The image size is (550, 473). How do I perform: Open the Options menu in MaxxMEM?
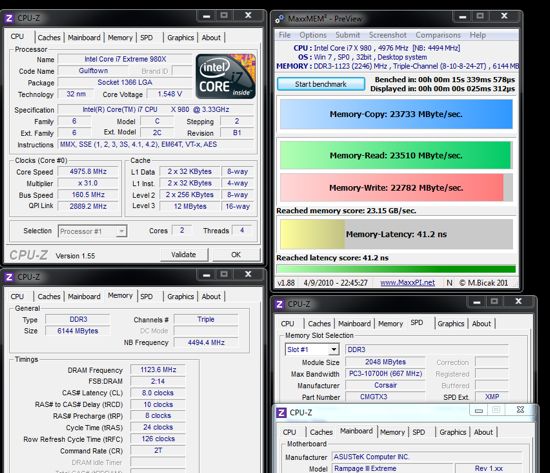pyautogui.click(x=313, y=35)
